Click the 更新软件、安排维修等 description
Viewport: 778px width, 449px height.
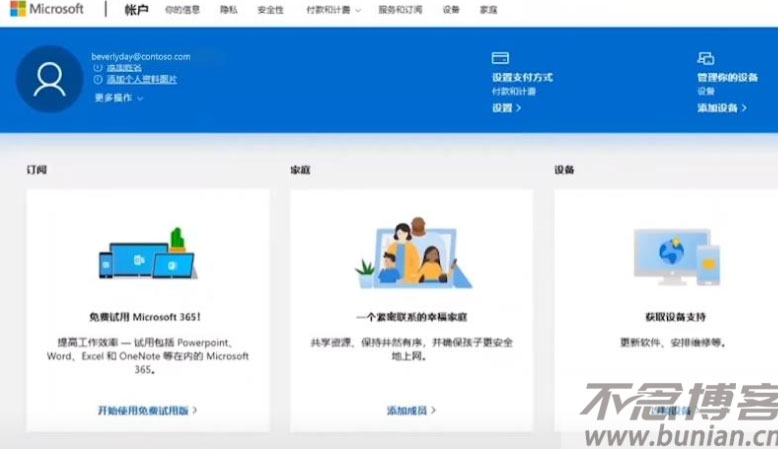coord(673,342)
